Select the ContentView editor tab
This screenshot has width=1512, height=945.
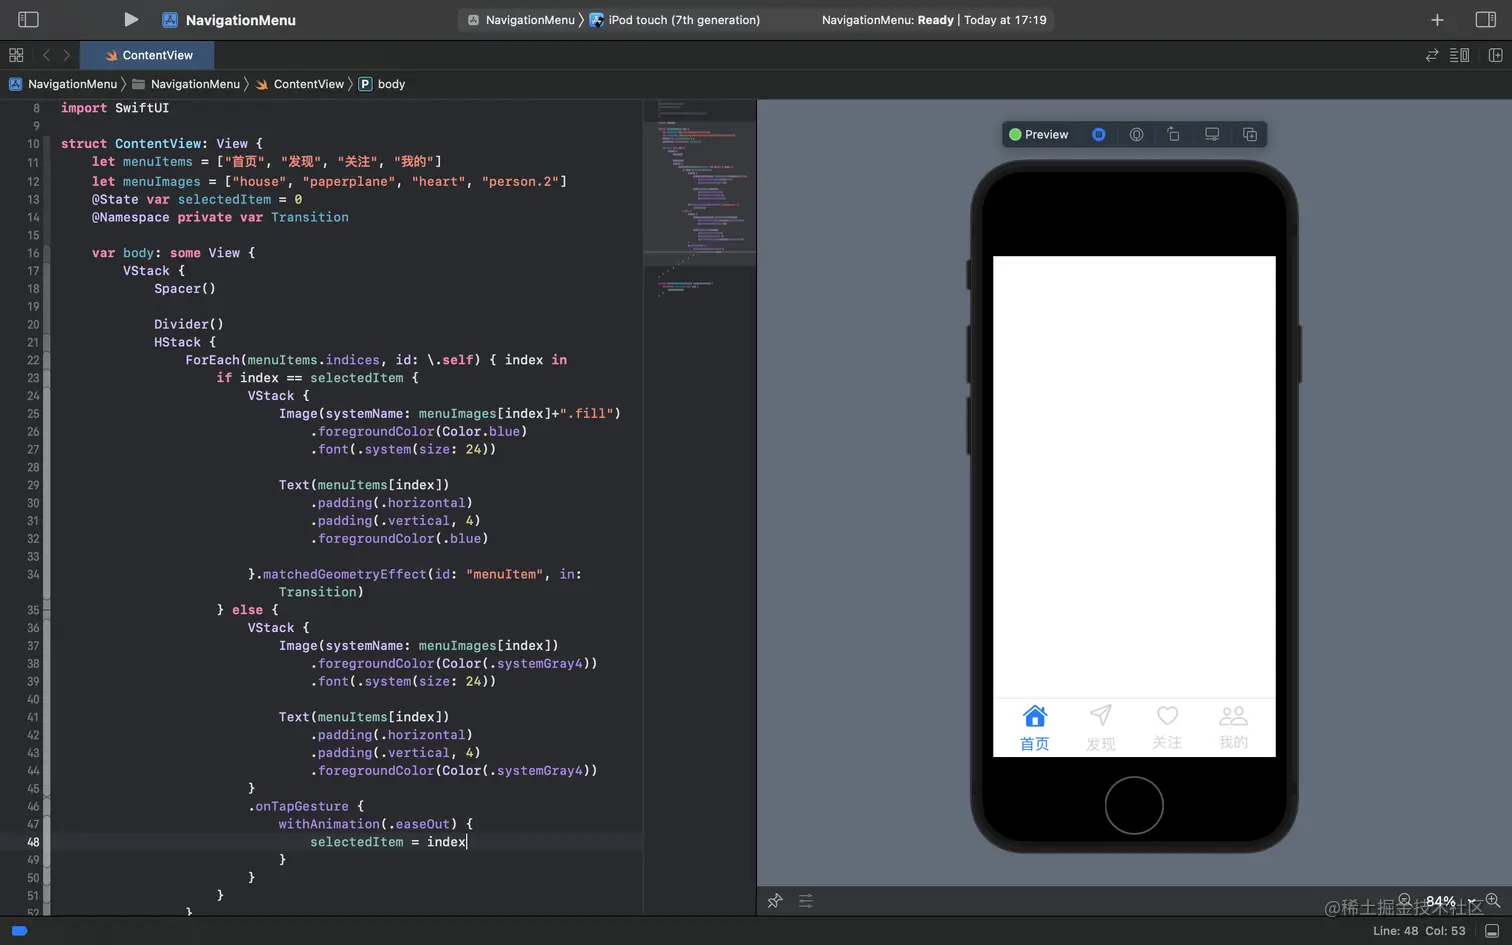click(x=149, y=55)
